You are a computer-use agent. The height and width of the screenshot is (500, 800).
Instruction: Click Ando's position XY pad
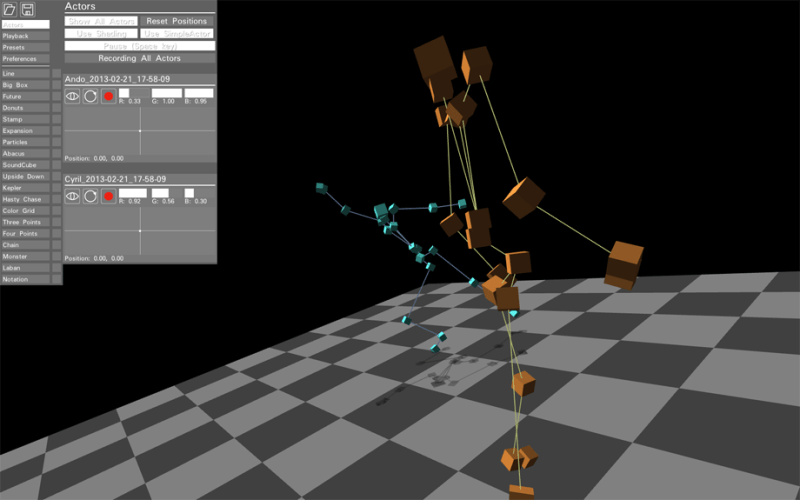[x=140, y=131]
